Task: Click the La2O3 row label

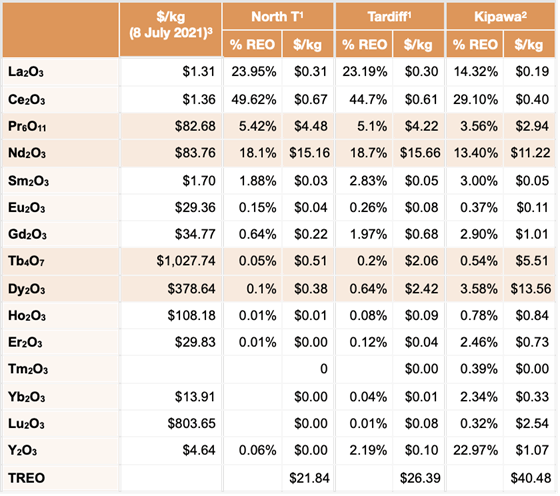Action: [x=26, y=72]
